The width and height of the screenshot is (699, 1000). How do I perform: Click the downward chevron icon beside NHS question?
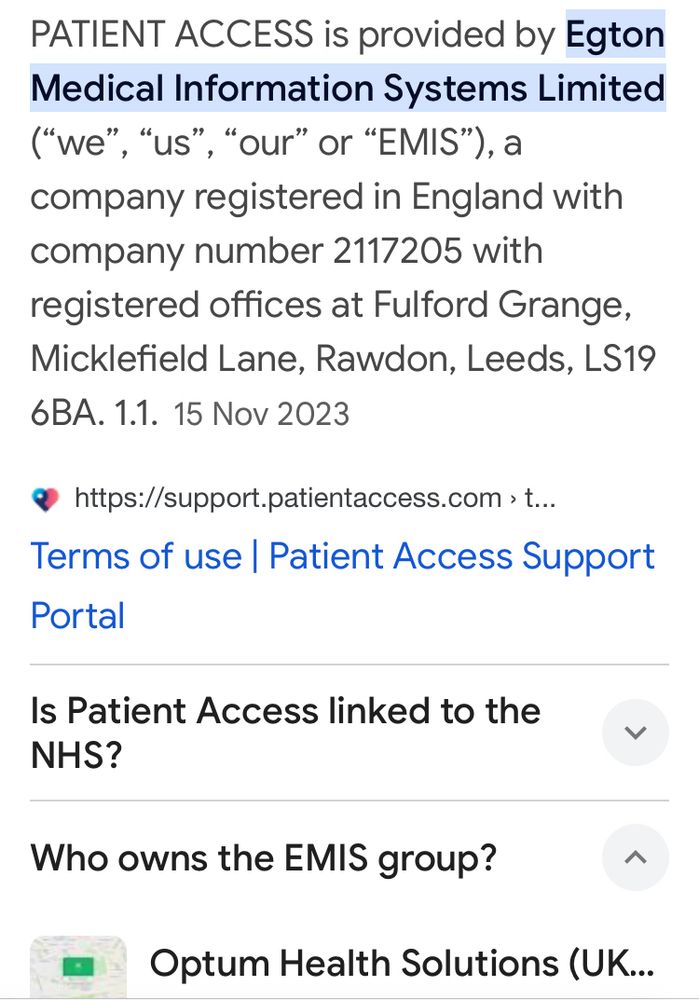(x=634, y=731)
